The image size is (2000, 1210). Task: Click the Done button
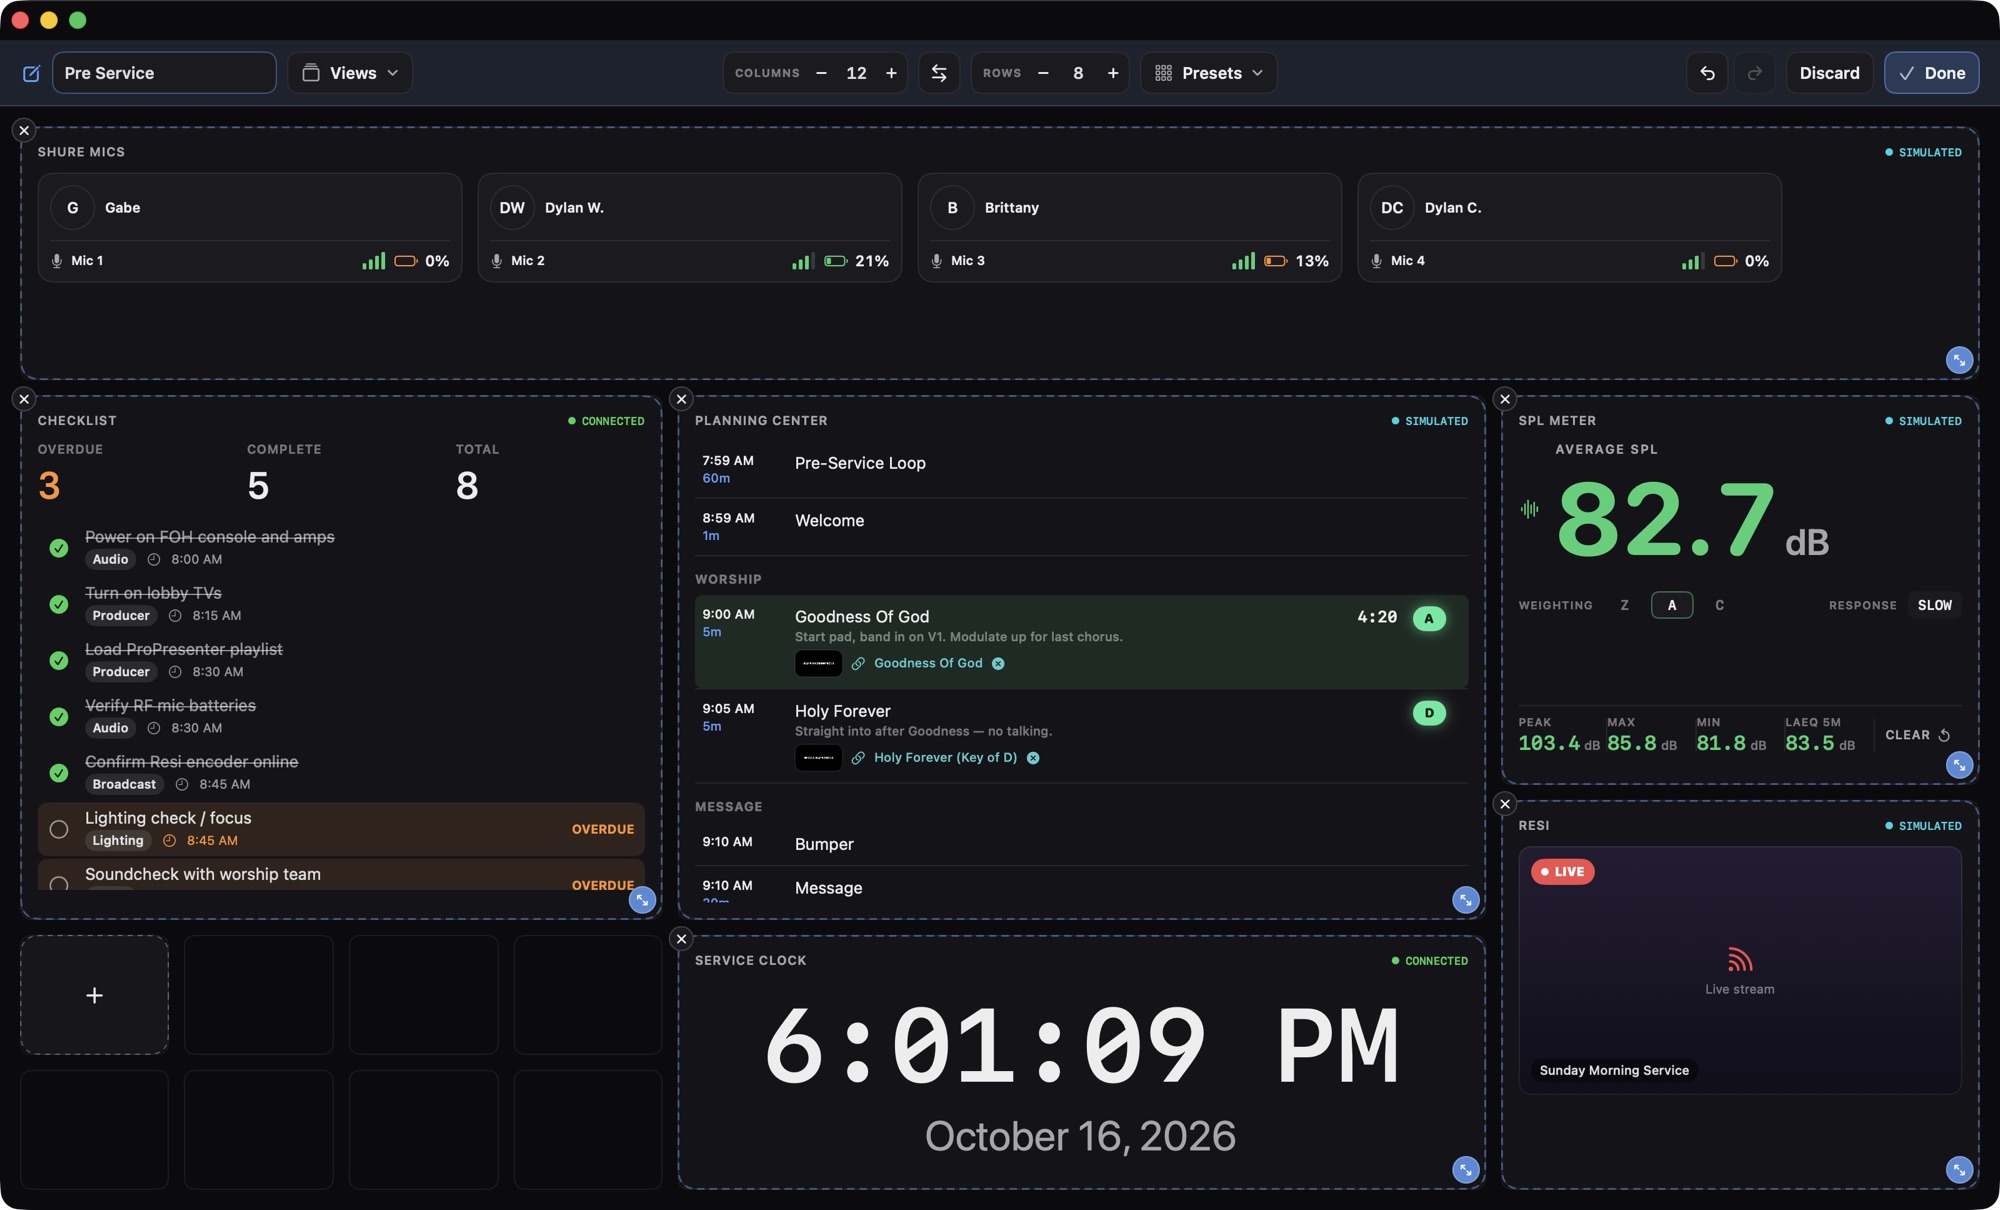(1931, 73)
